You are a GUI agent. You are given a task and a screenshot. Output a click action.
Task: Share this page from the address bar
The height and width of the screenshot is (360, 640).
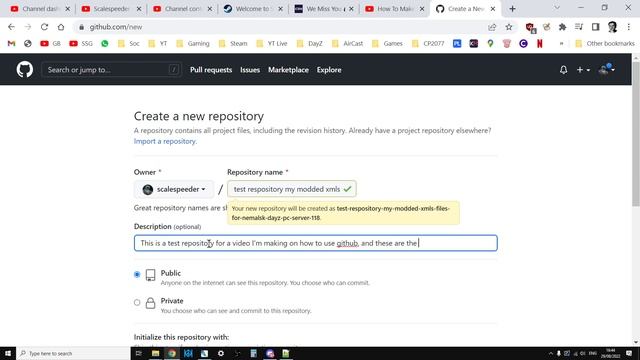pyautogui.click(x=492, y=27)
